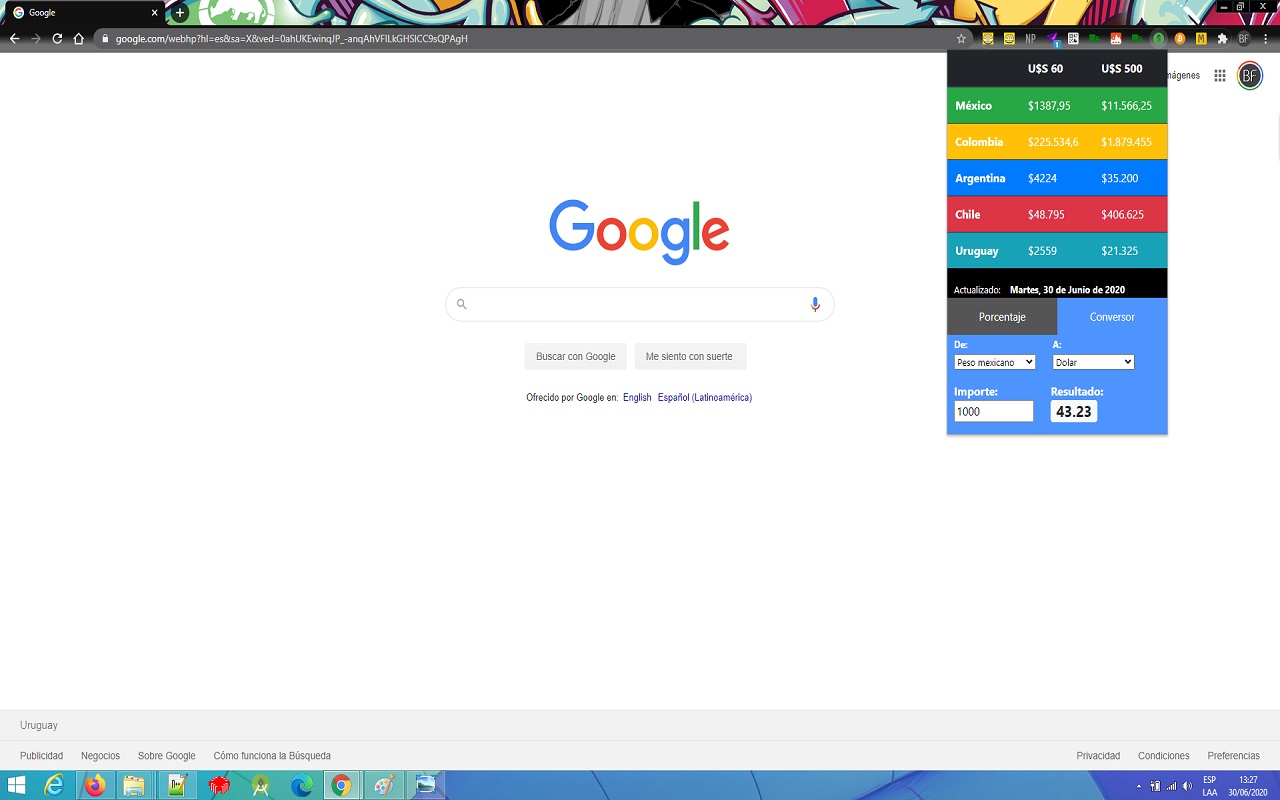Open the 'De' currency dropdown
The height and width of the screenshot is (800, 1280).
click(994, 362)
